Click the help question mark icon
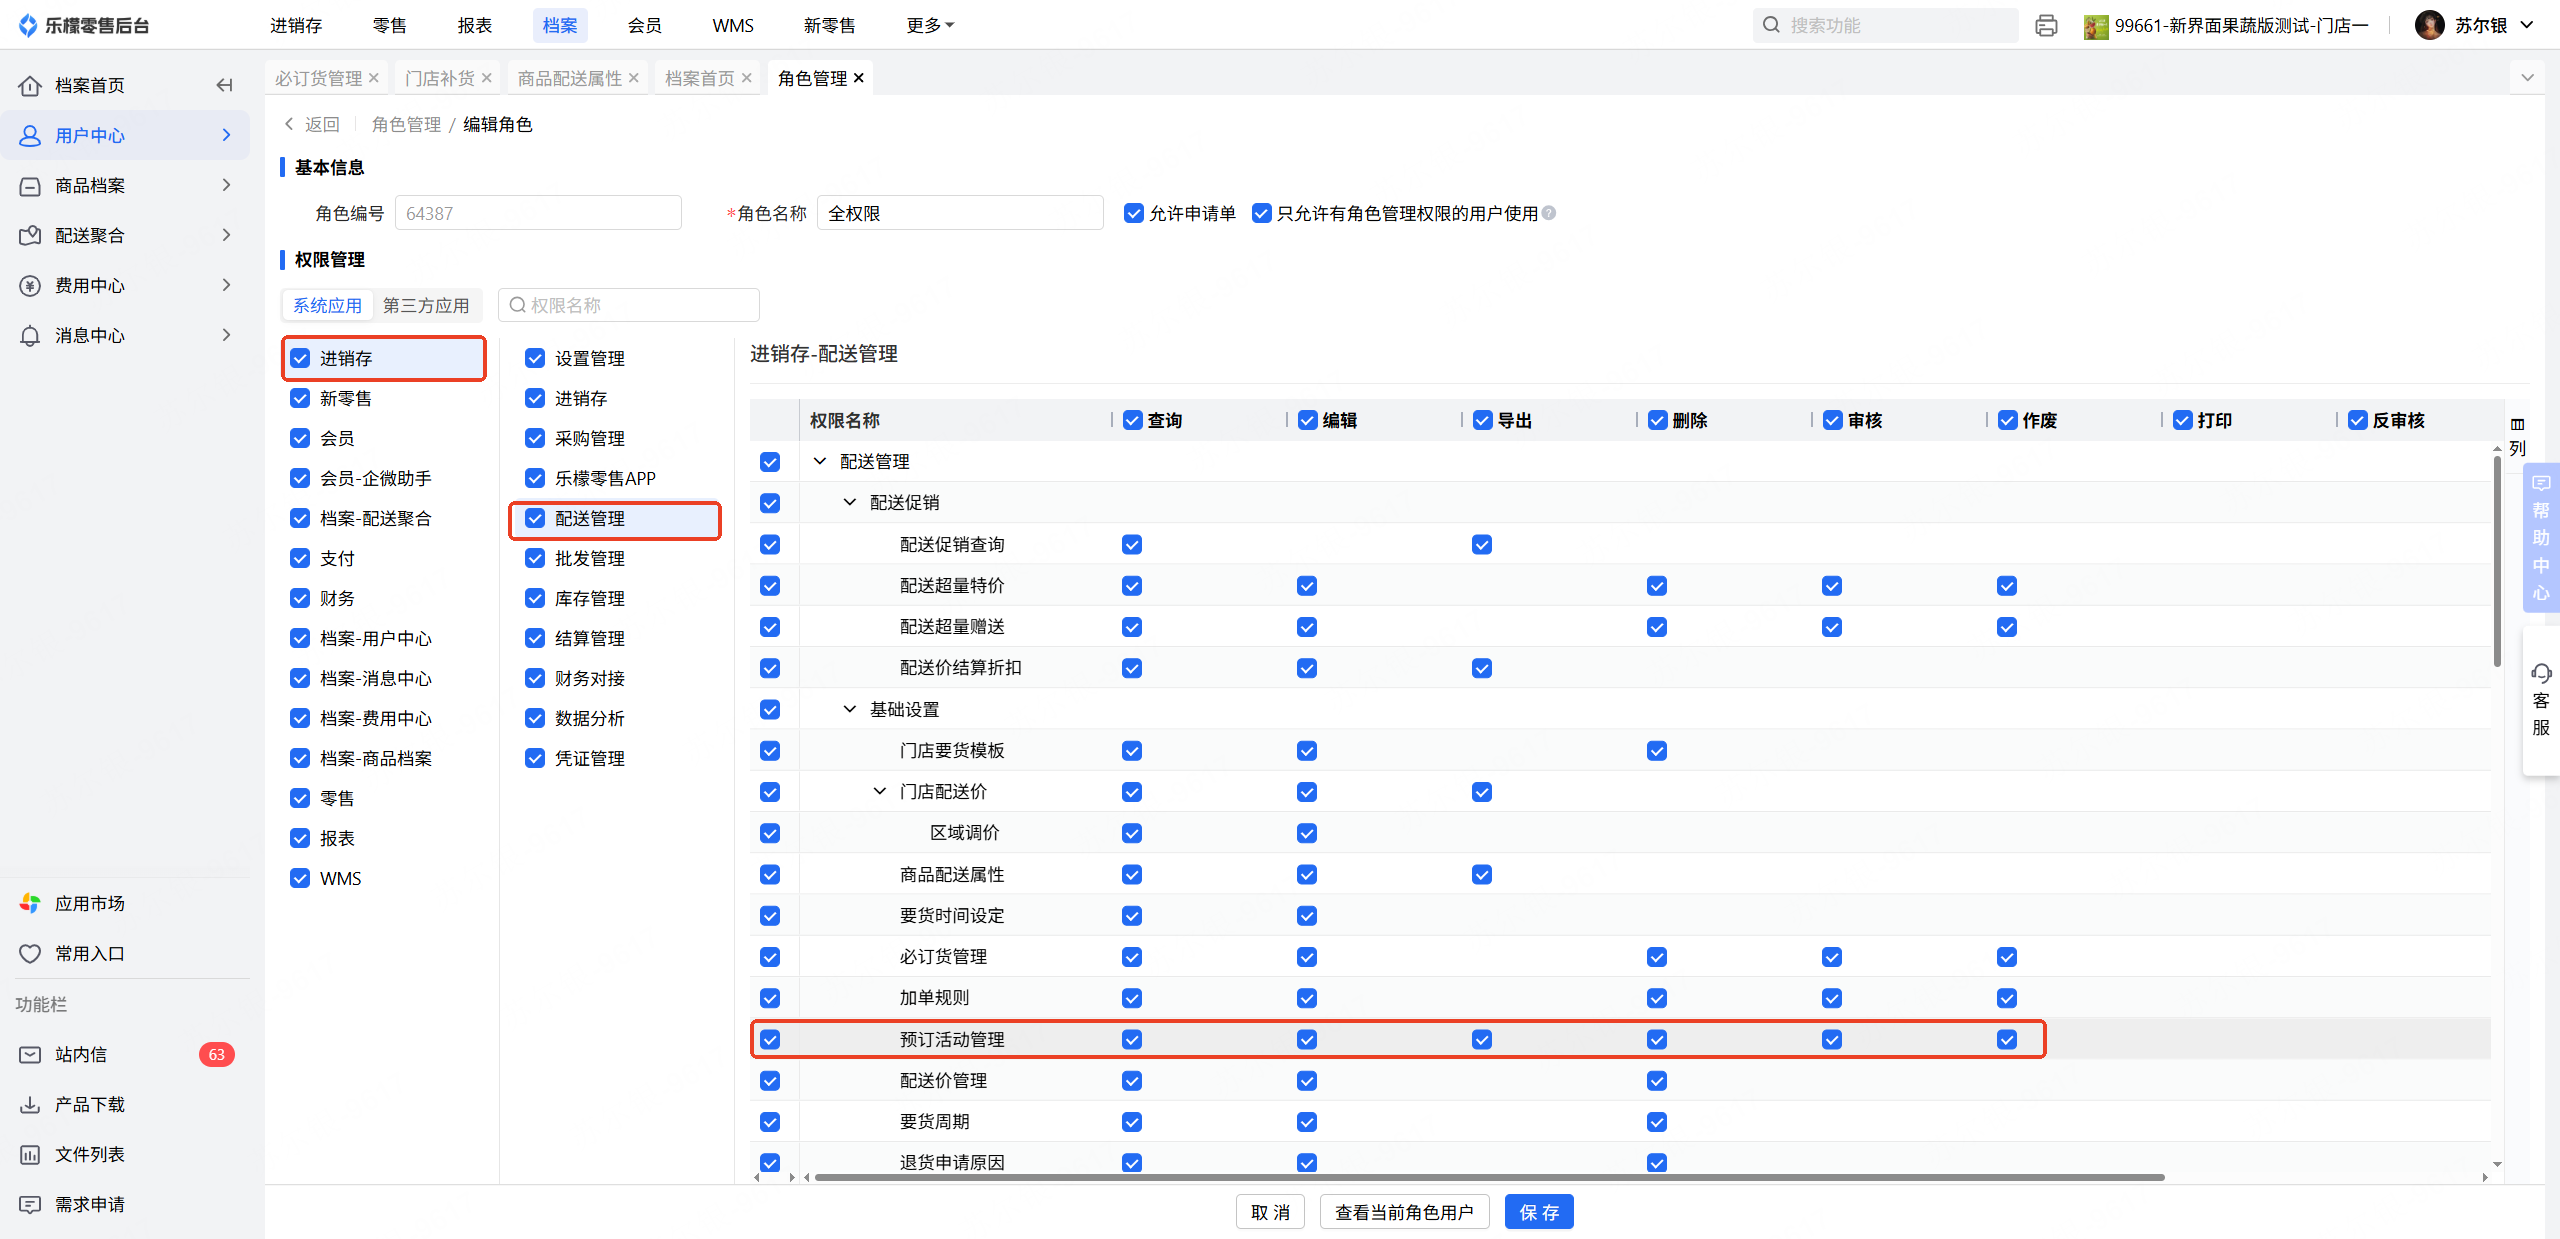The width and height of the screenshot is (2560, 1239). pos(1549,213)
